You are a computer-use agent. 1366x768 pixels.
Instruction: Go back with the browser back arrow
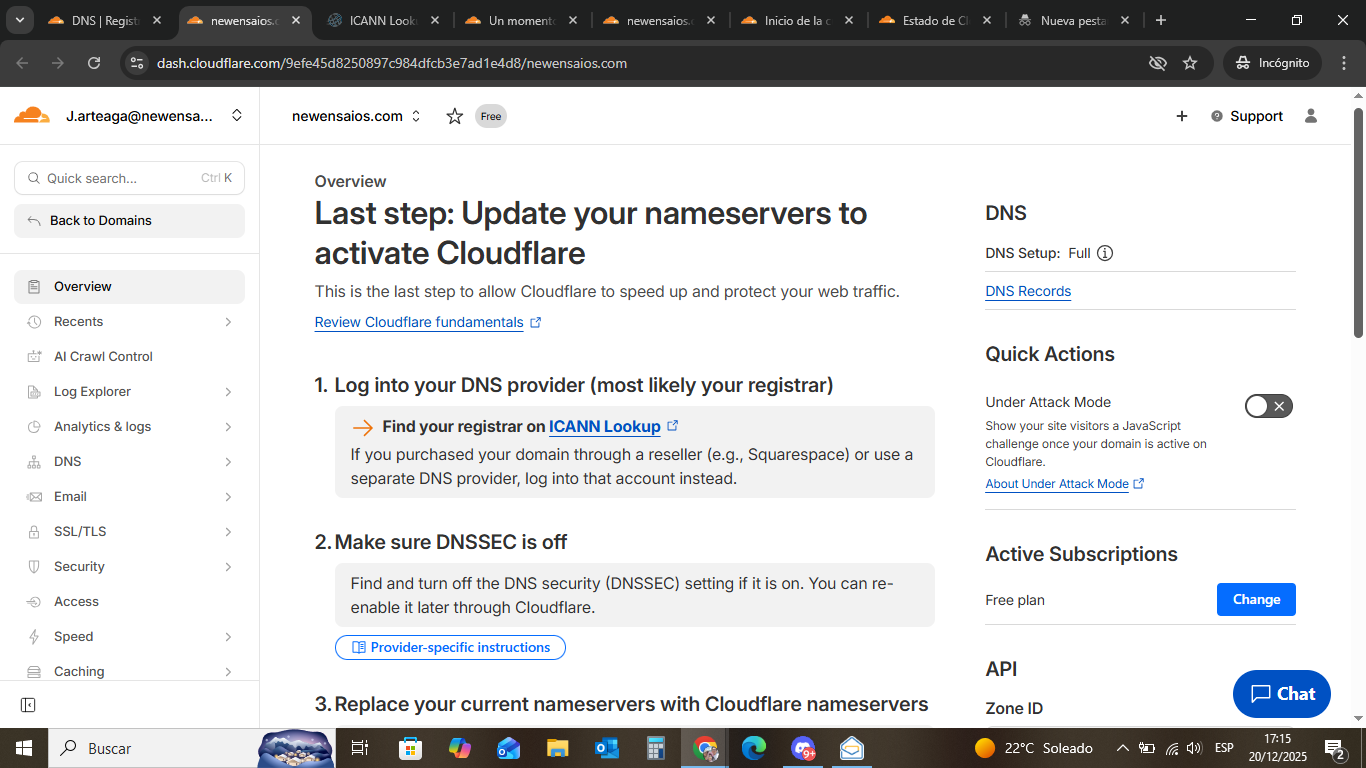[23, 63]
